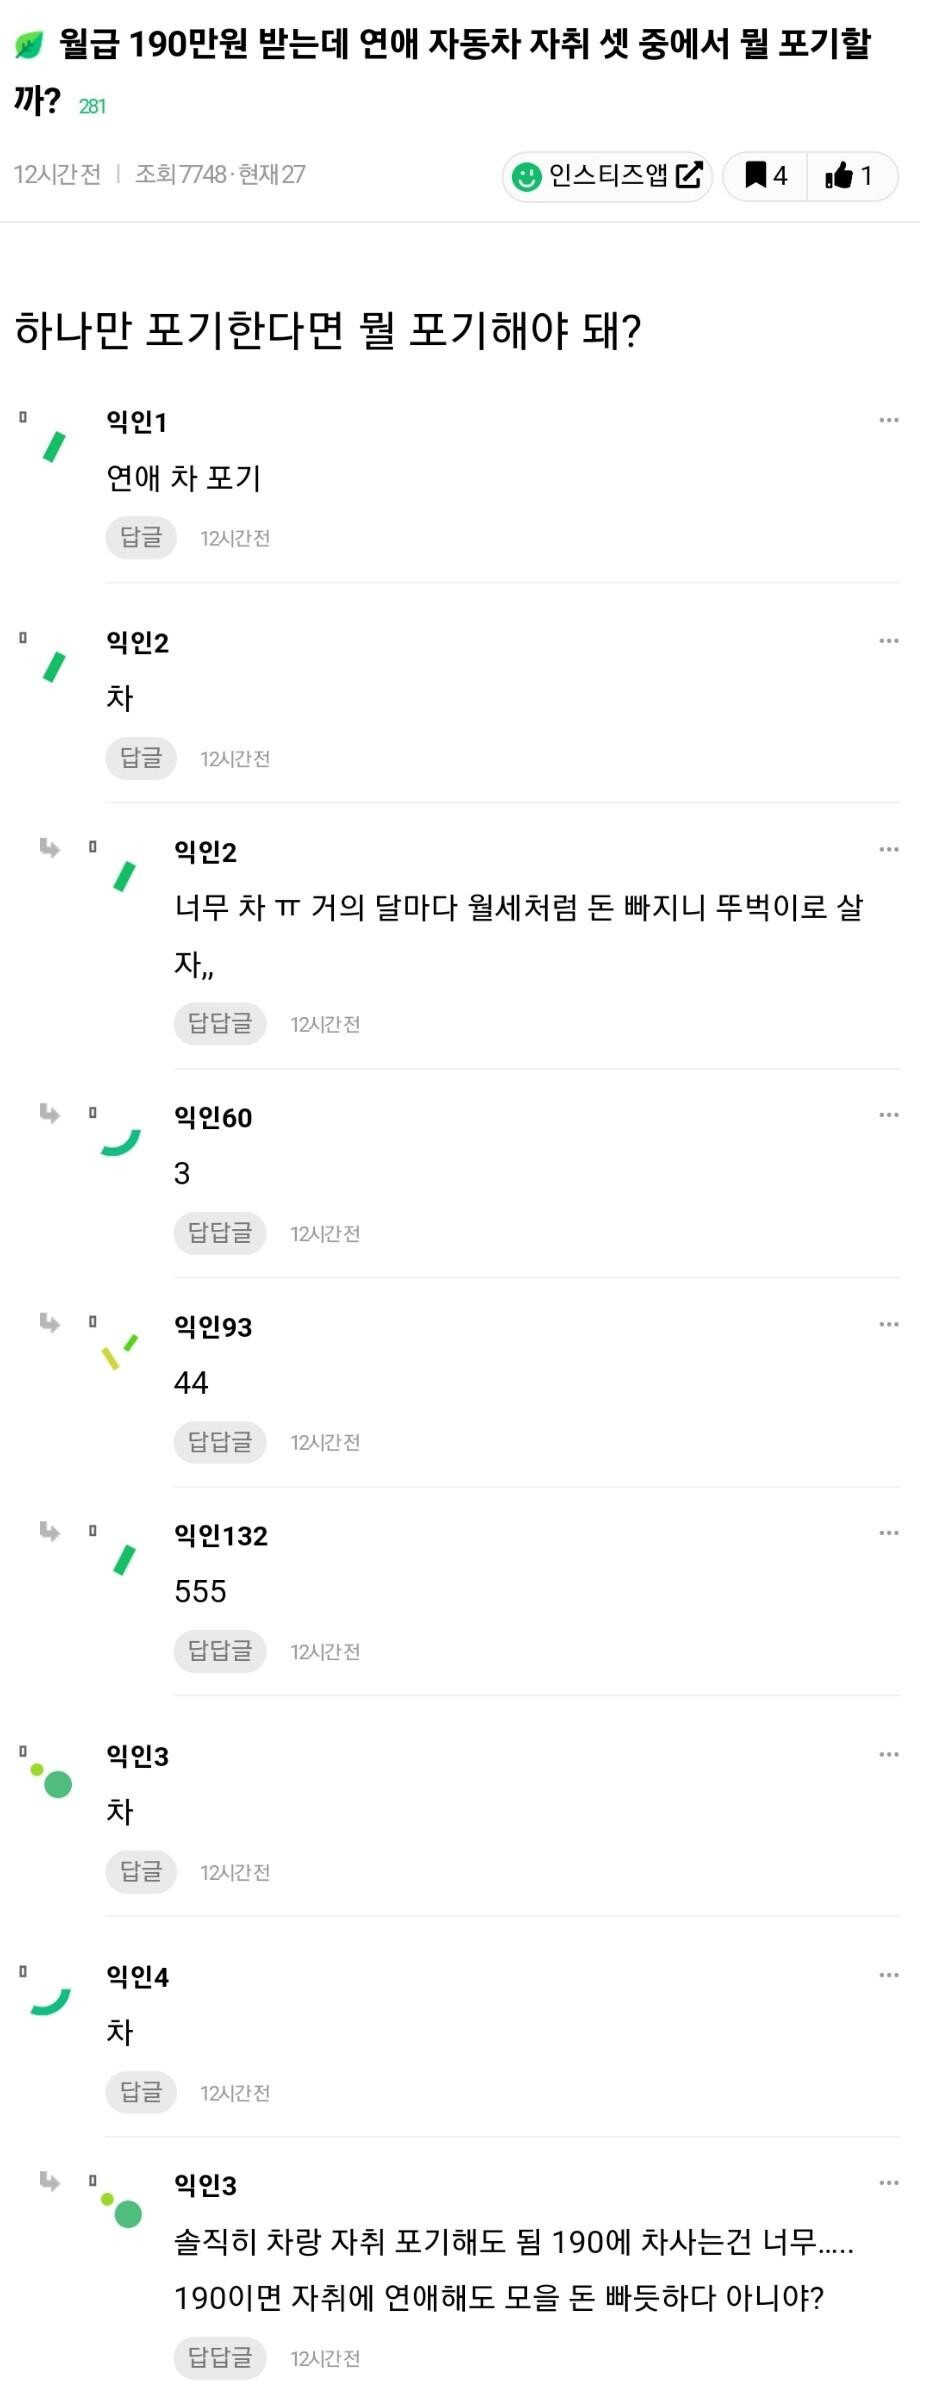Click the small marker left of 익인2's first comment
Image resolution: width=926 pixels, height=2391 pixels.
pyautogui.click(x=23, y=637)
